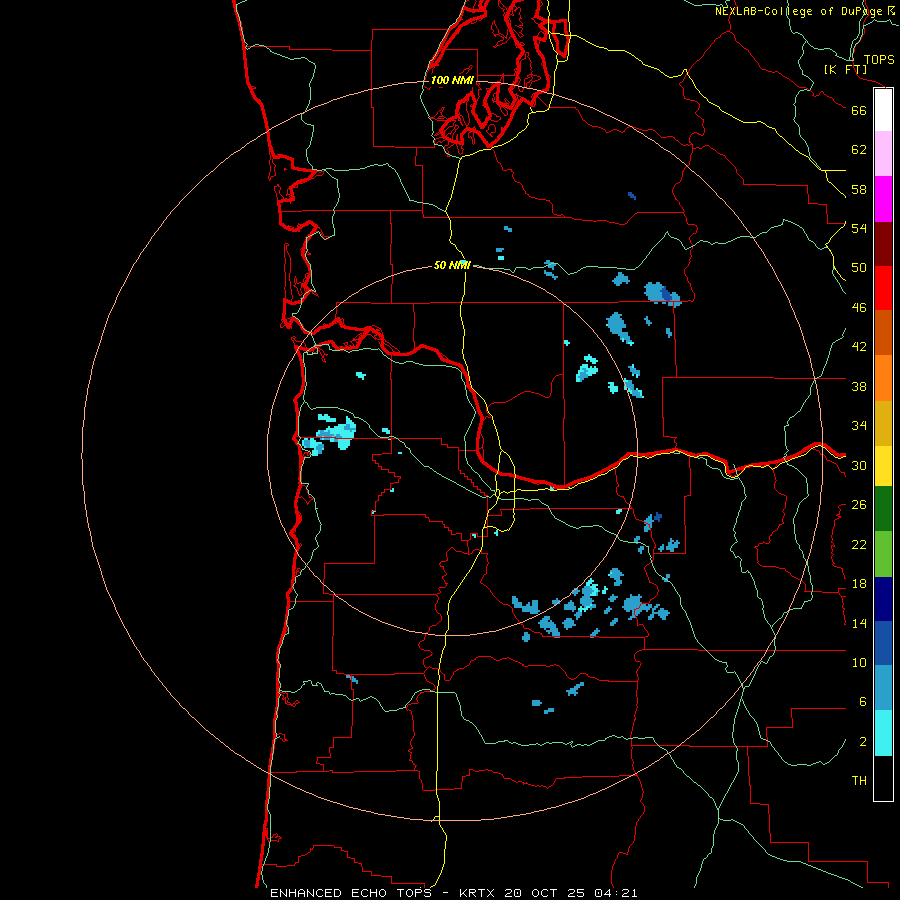The width and height of the screenshot is (900, 900).
Task: Click the 54 legend value
Action: (x=859, y=228)
